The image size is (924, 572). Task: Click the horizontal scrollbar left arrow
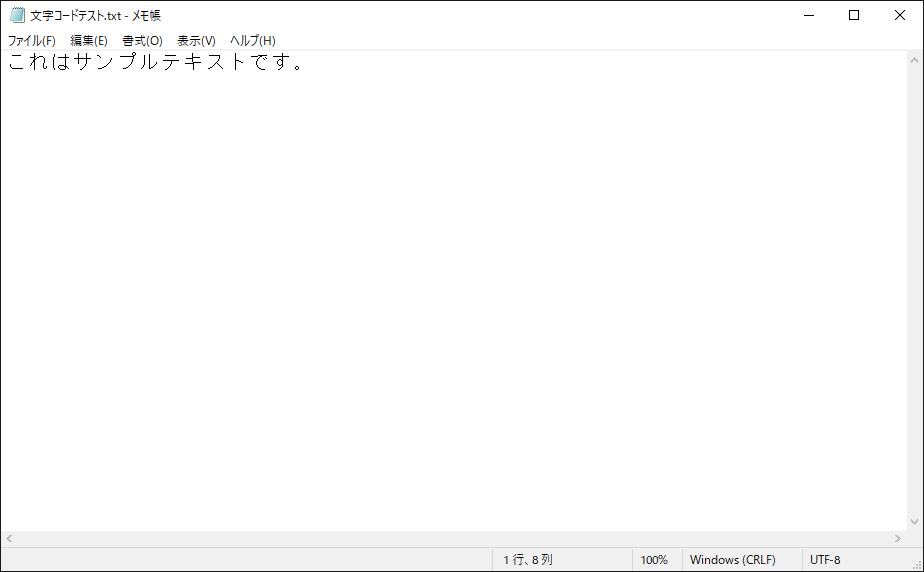9,539
